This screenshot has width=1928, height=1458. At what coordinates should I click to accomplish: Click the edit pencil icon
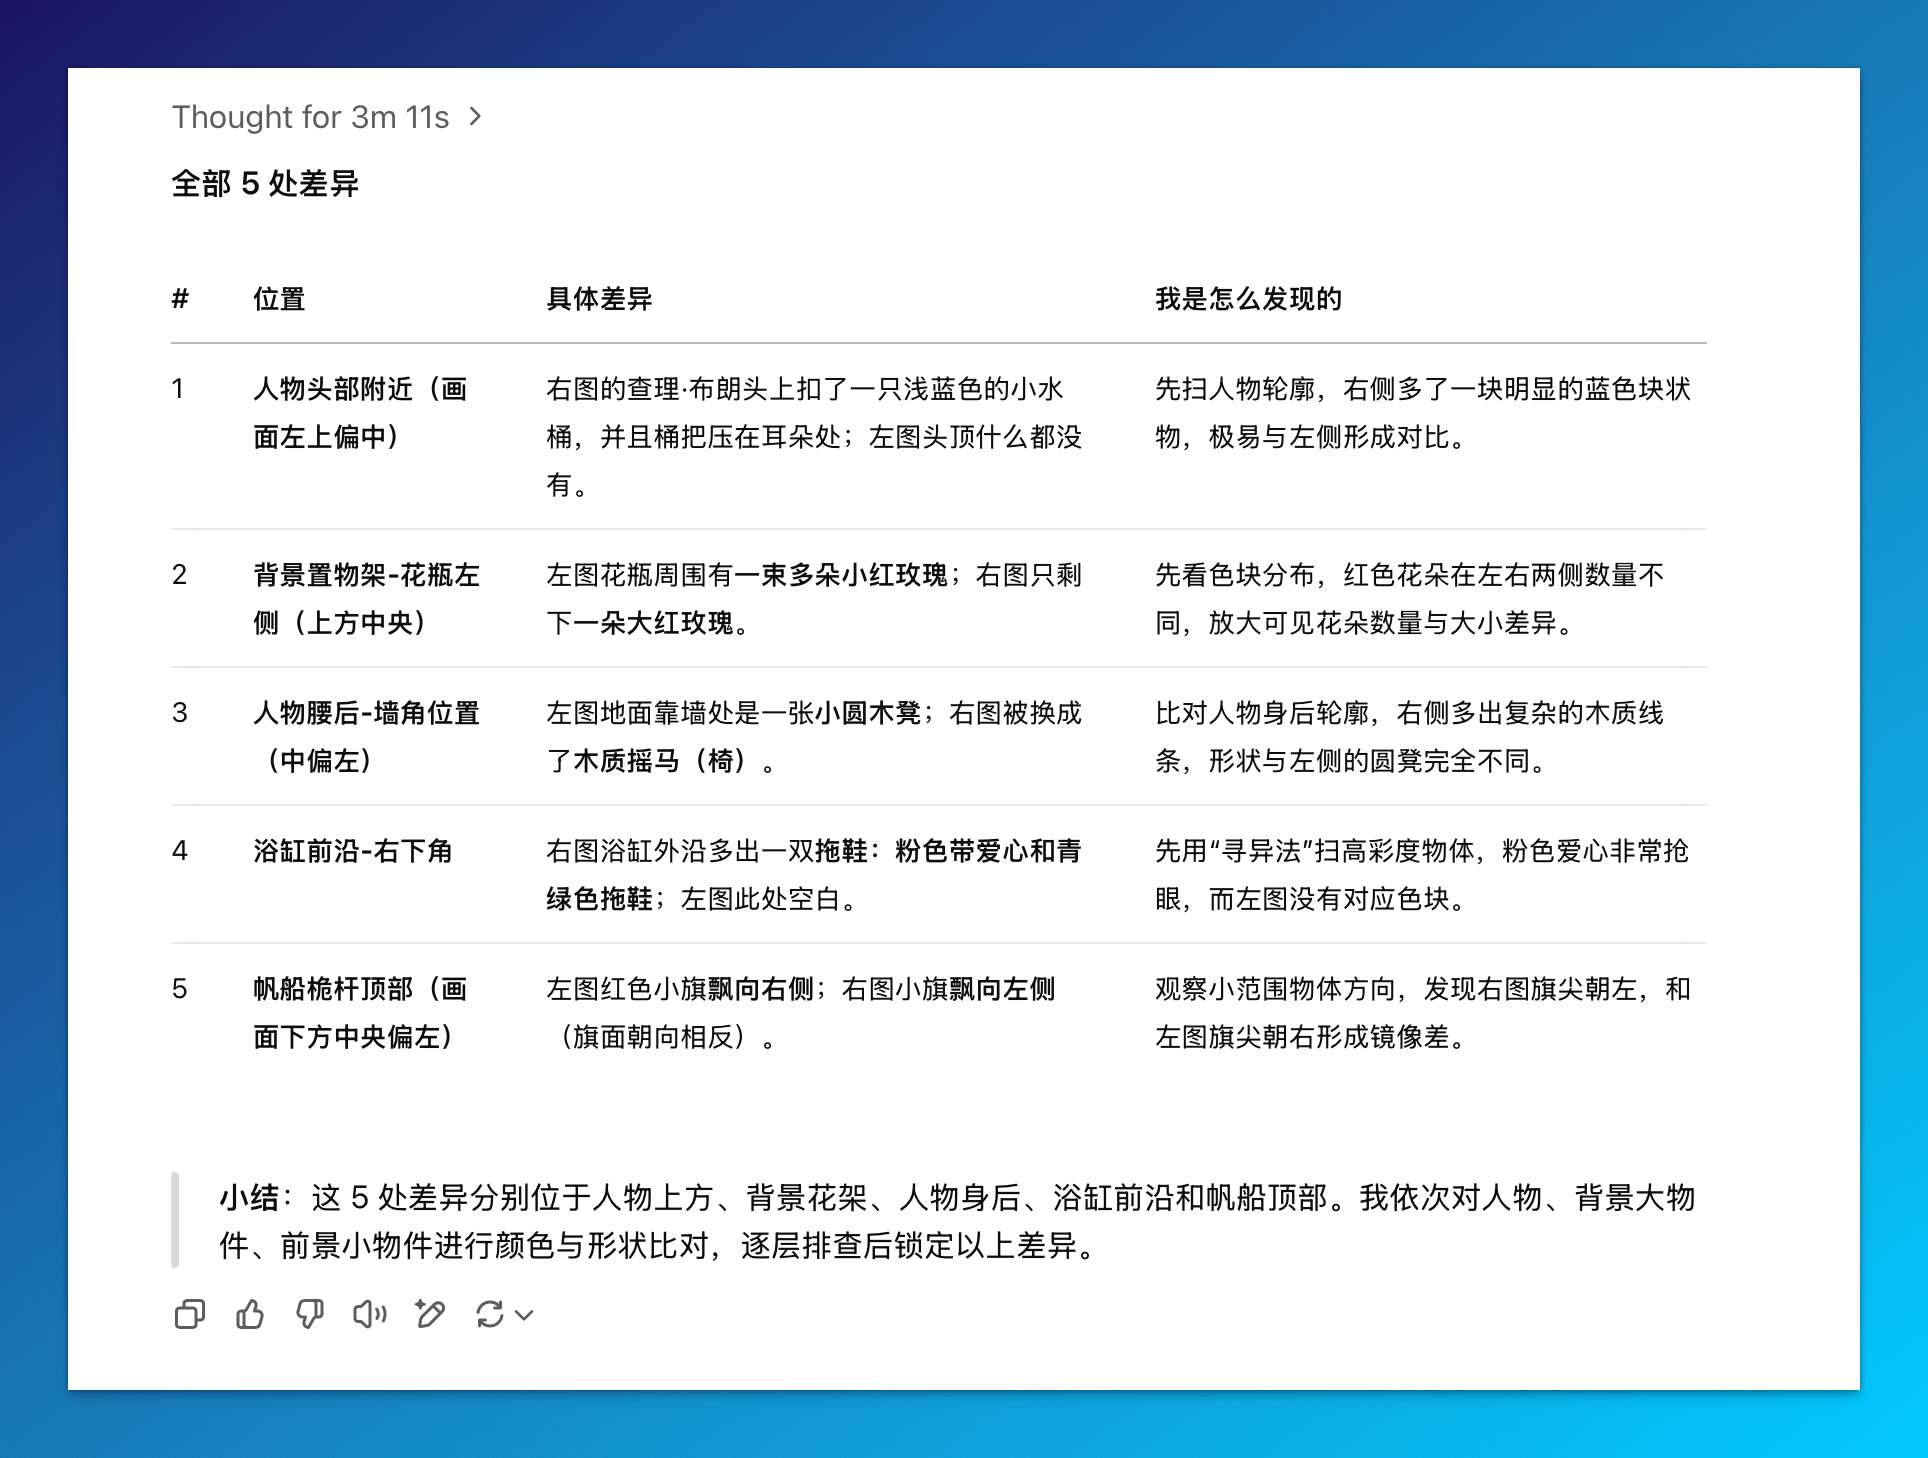[x=430, y=1314]
